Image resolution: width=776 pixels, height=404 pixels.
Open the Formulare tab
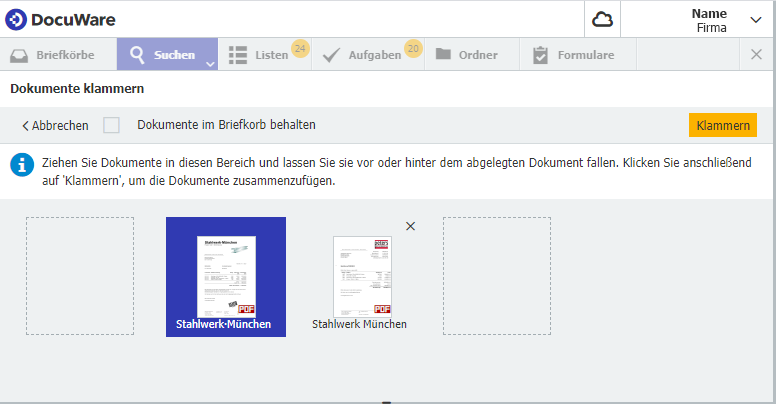point(578,54)
